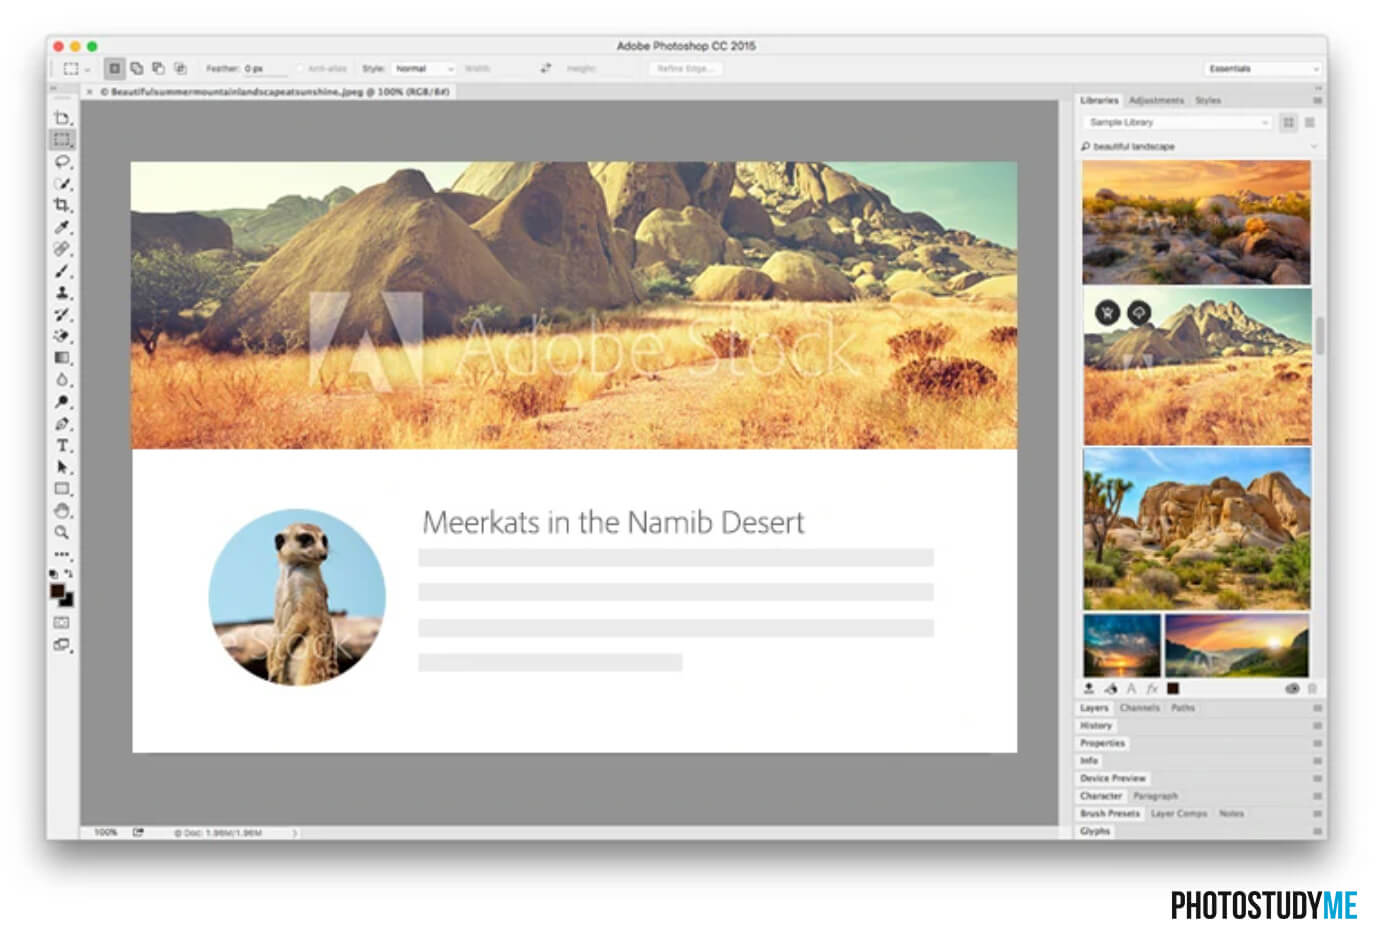The height and width of the screenshot is (936, 1376).
Task: Toggle Quick Mask mode
Action: point(62,623)
